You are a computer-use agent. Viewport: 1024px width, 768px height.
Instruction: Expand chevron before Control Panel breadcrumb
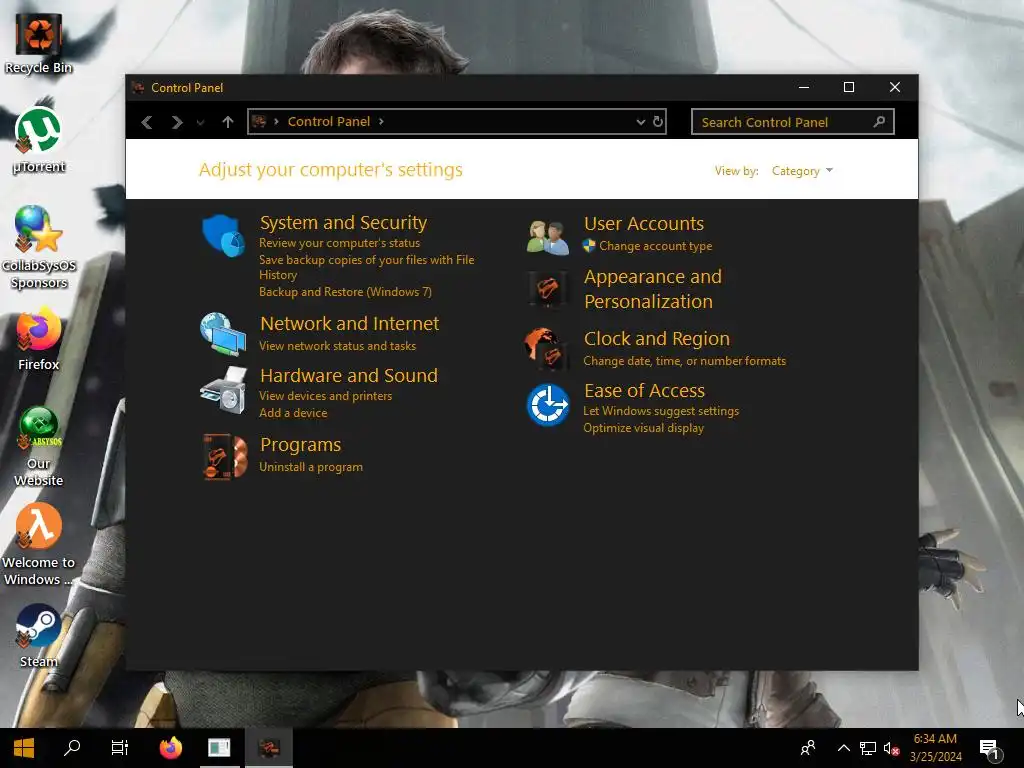click(x=276, y=121)
